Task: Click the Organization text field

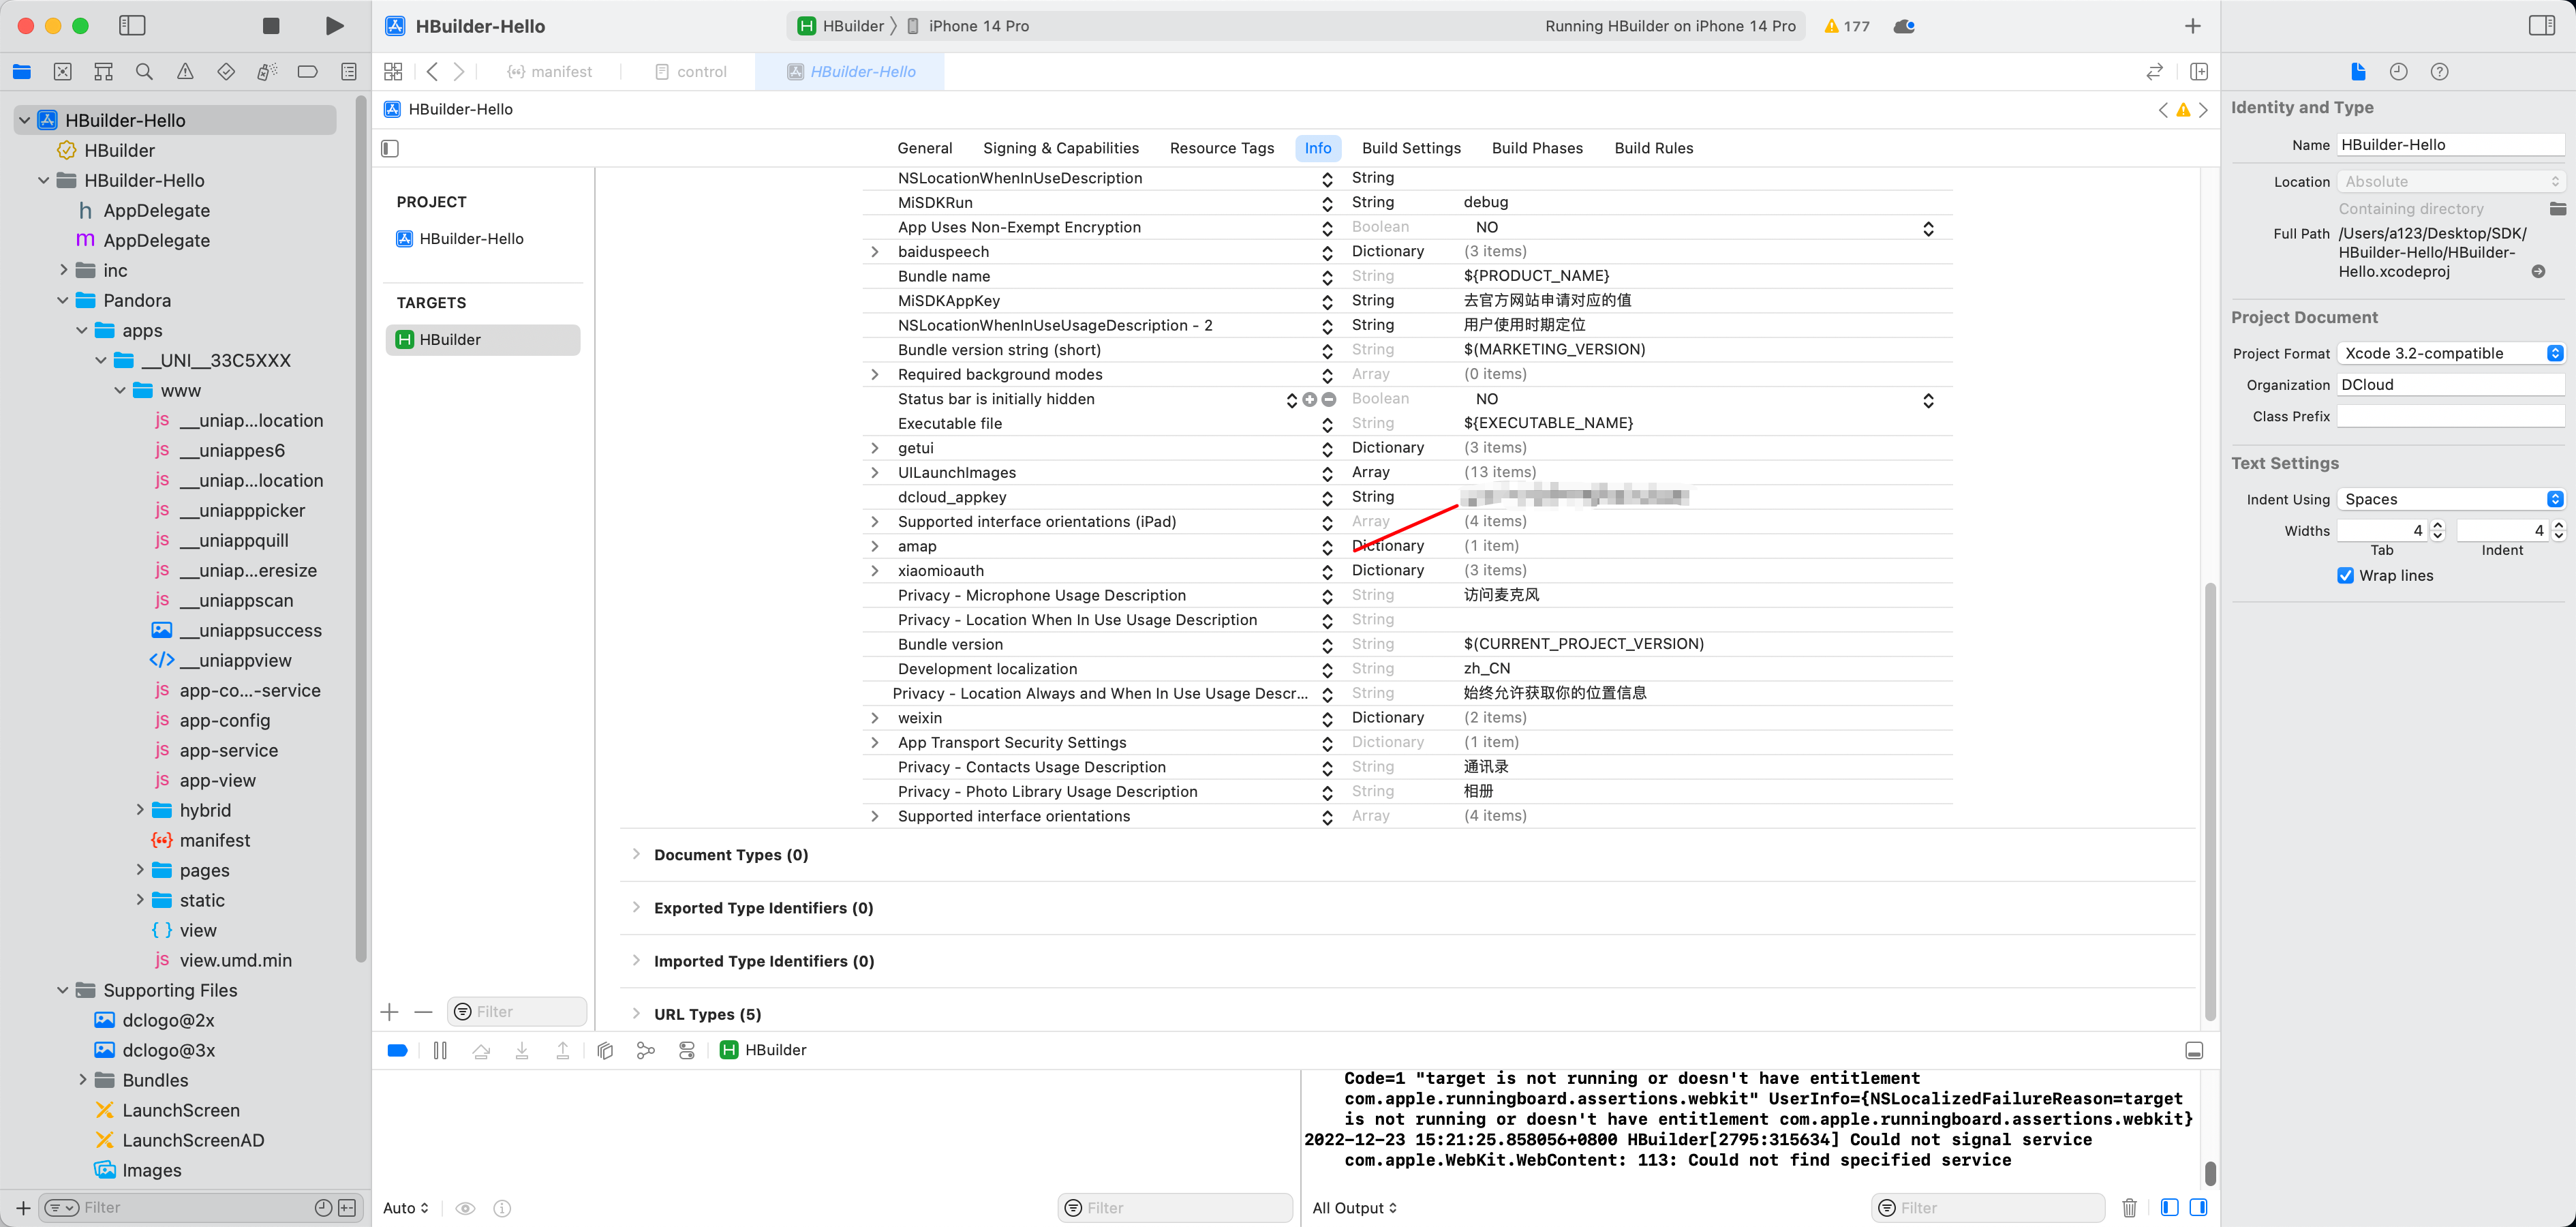Action: (x=2450, y=385)
